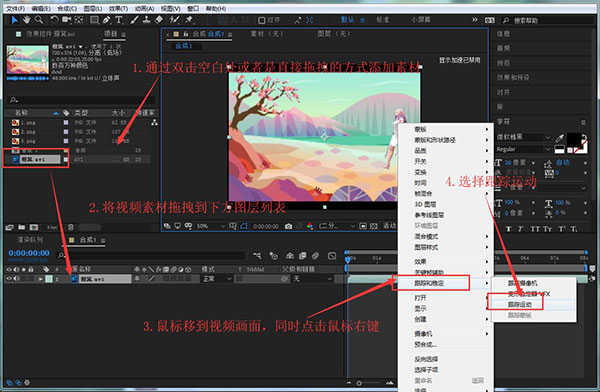This screenshot has width=600, height=392.
Task: Click the teal label color swatch of layer 1
Action: (x=49, y=279)
